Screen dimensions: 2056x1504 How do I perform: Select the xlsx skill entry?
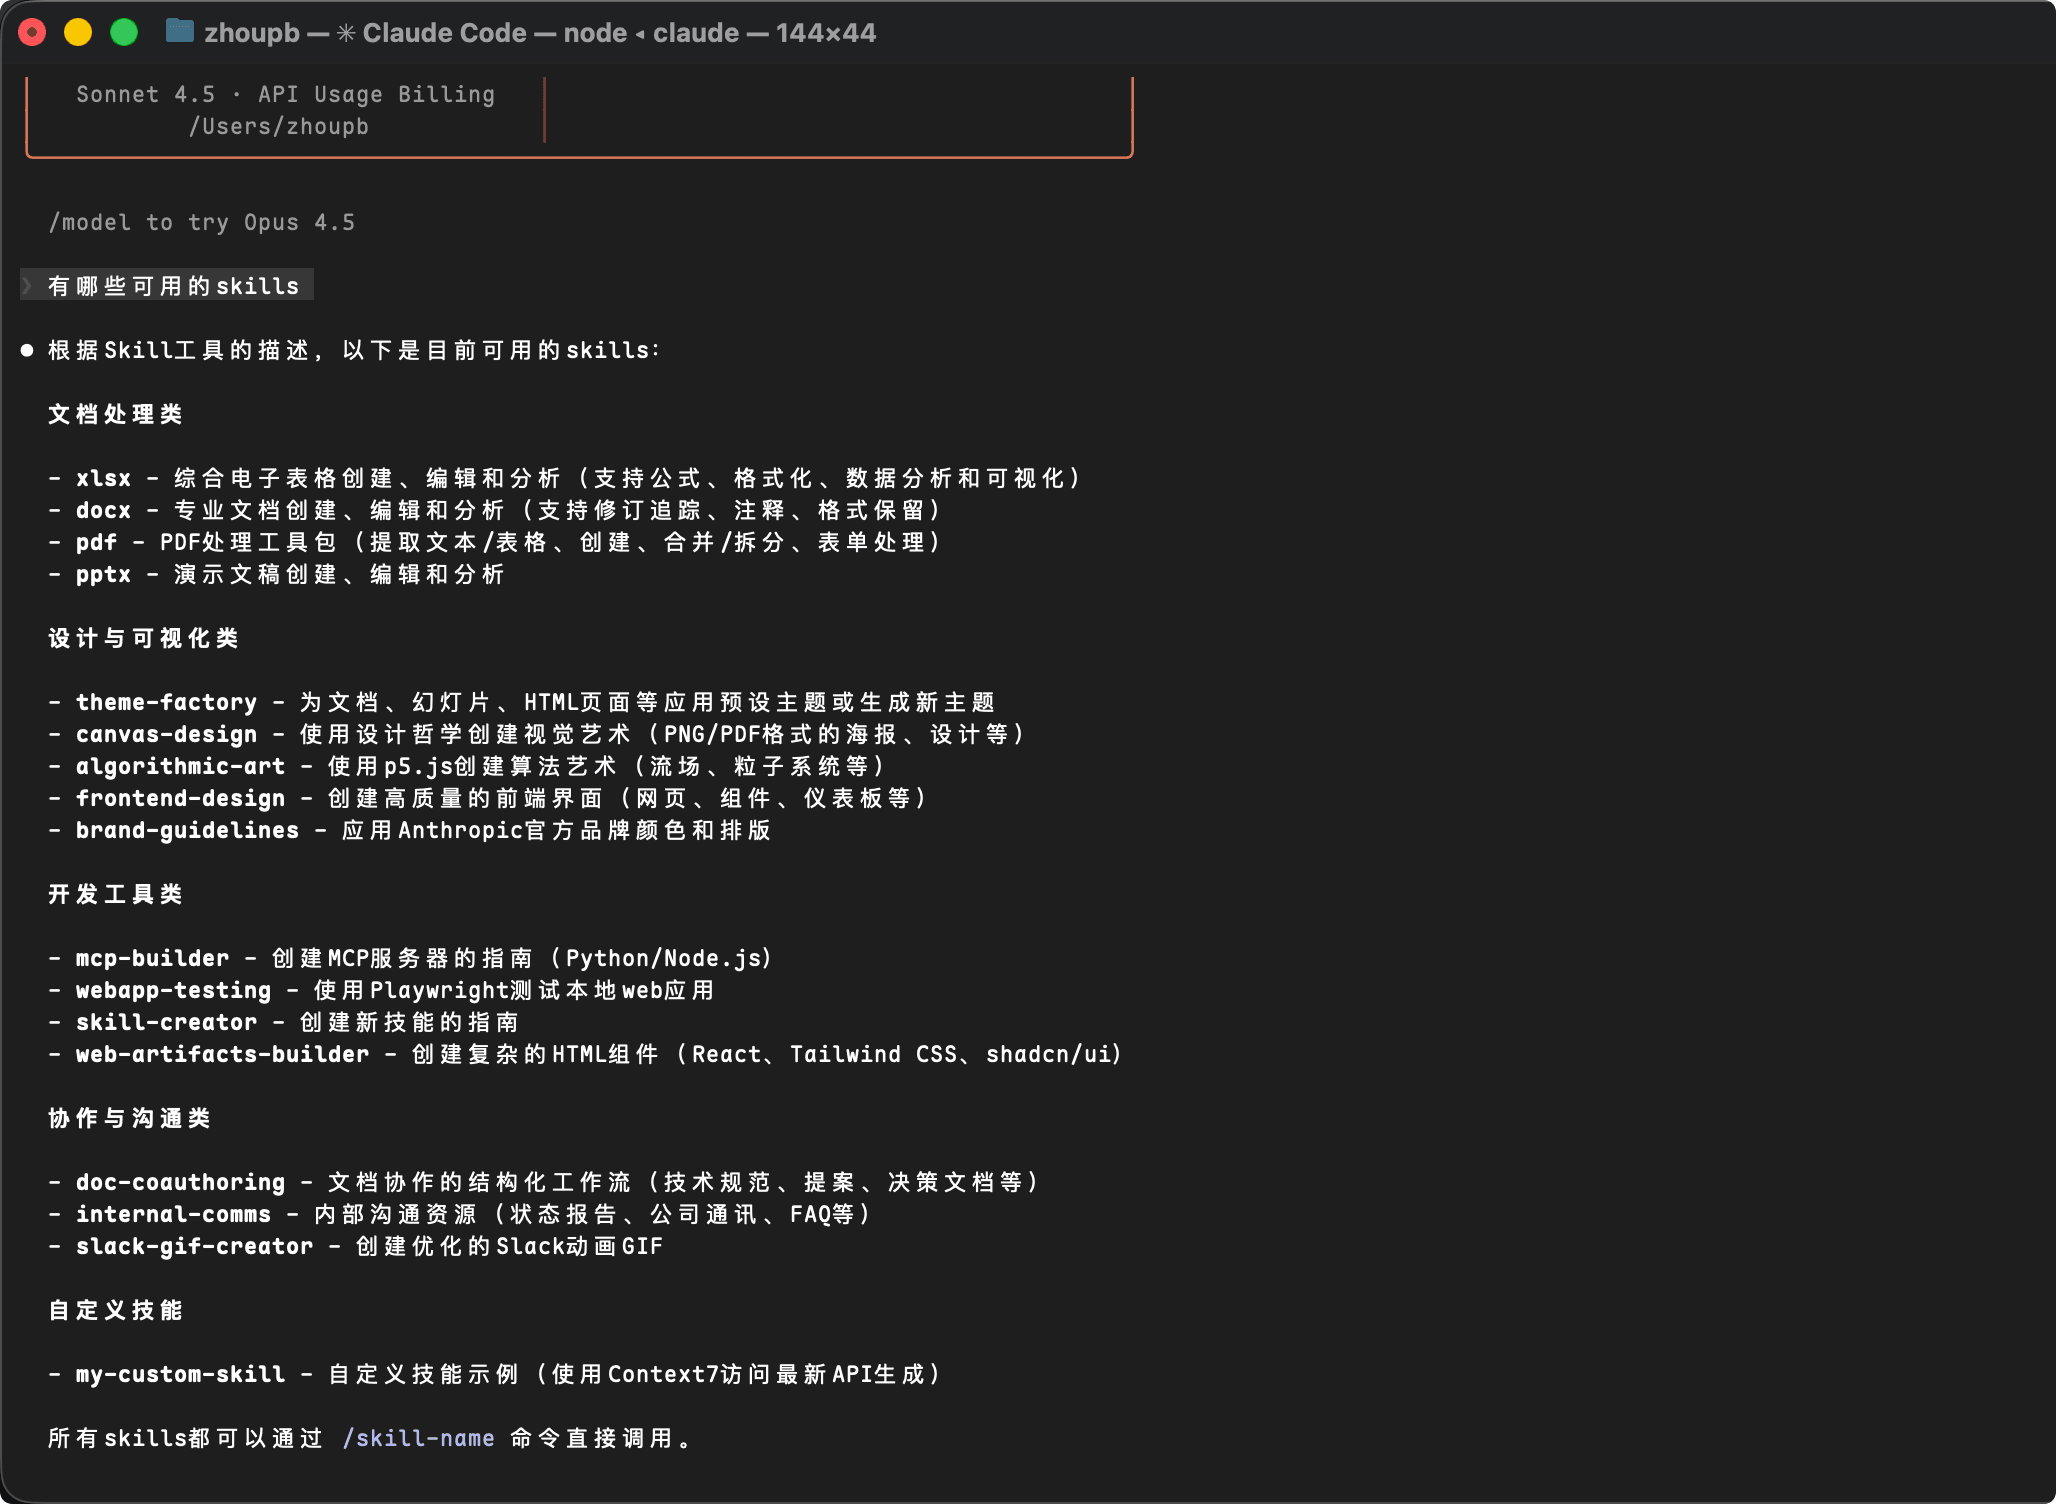click(103, 478)
